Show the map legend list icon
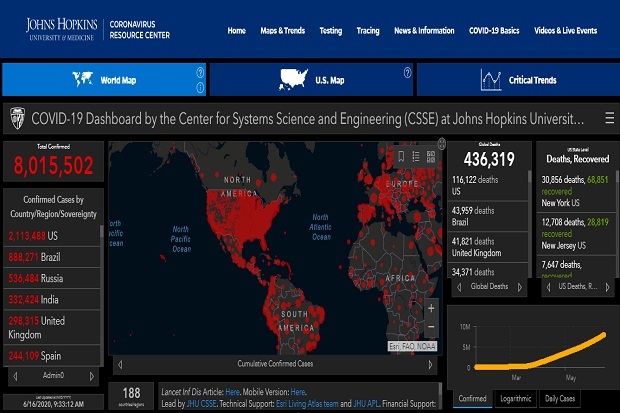Screen dimensions: 620x413 click(416, 157)
